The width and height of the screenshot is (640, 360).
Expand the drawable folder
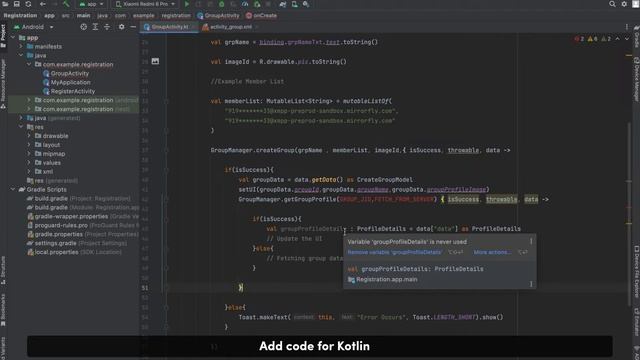[29, 136]
